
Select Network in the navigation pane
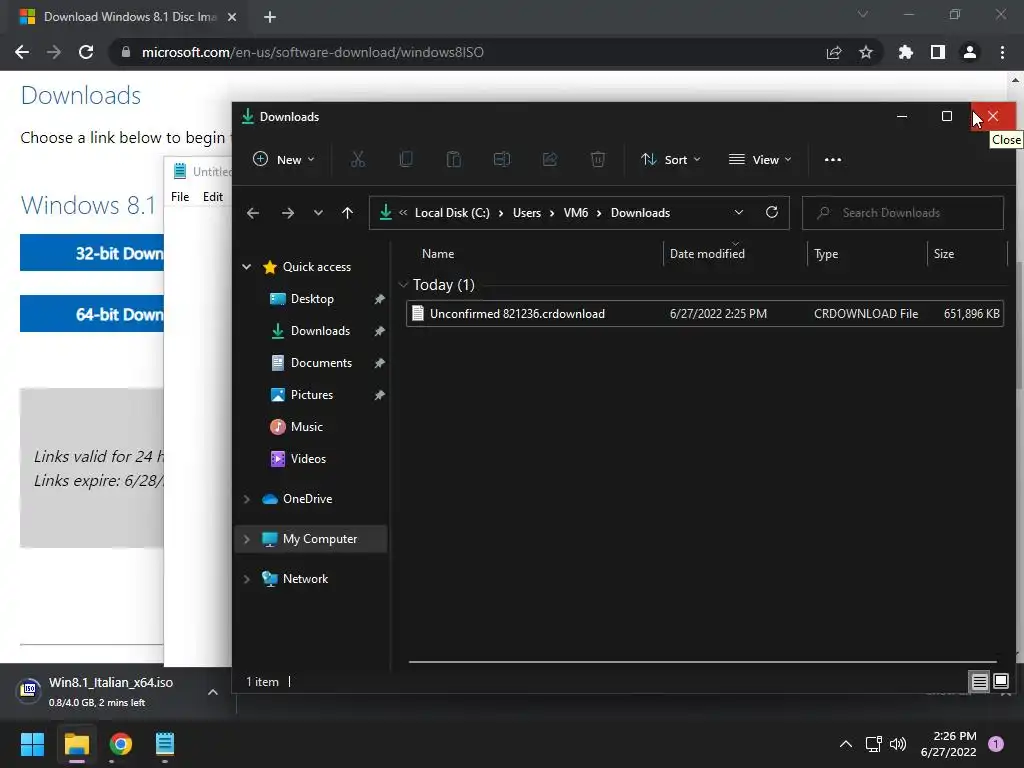(305, 579)
